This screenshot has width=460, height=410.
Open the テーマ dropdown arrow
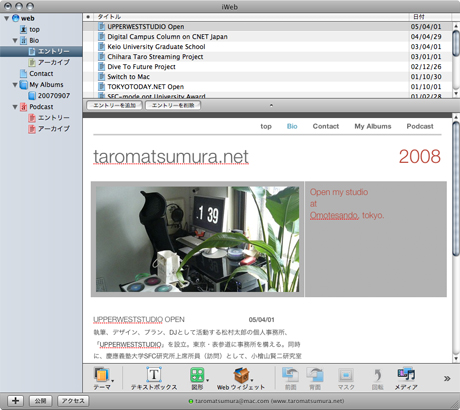[x=113, y=381]
